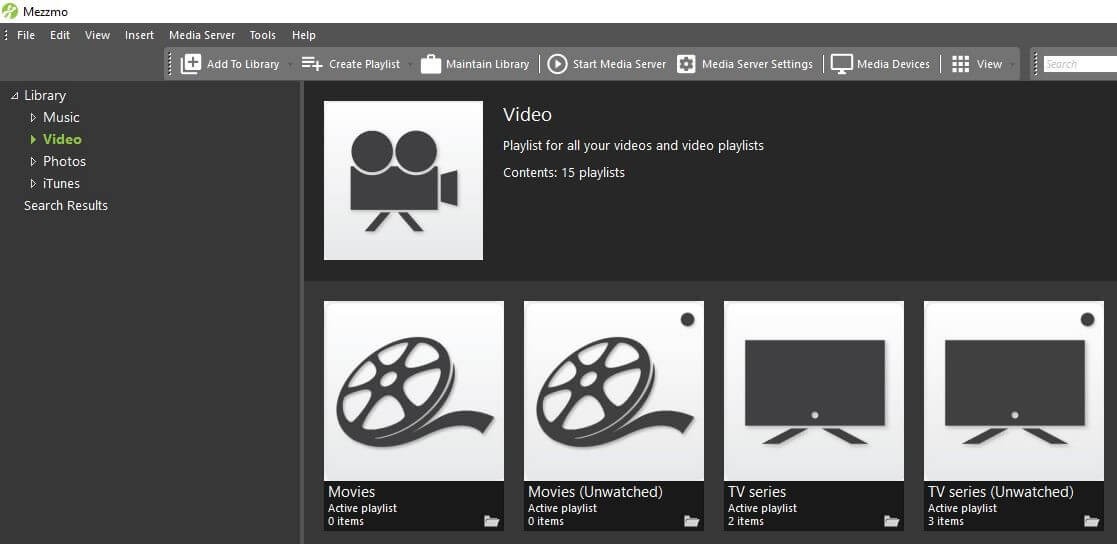The image size is (1117, 544).
Task: Click inside the Search input field
Action: [1078, 64]
